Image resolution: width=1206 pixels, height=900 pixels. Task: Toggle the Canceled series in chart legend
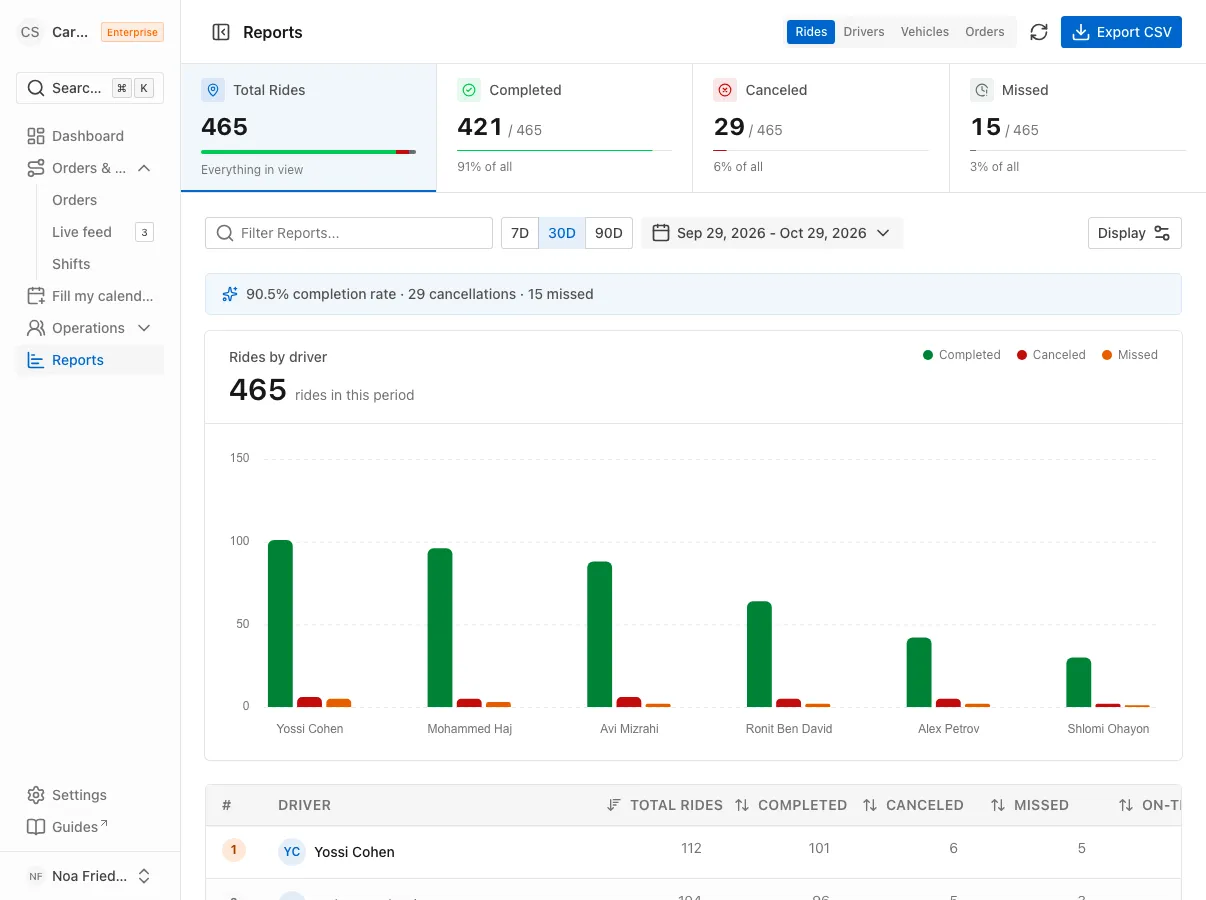1051,355
